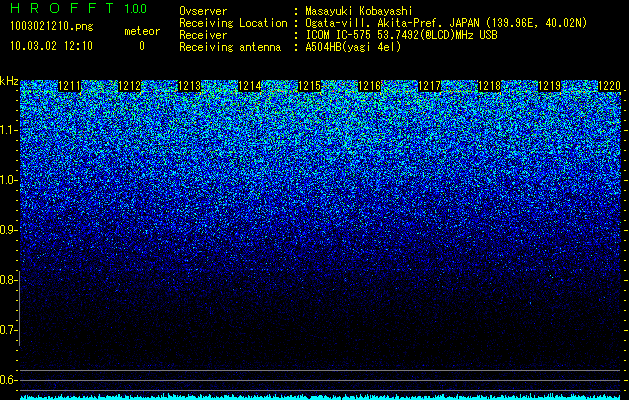Screen dimensions: 629x400
Task: Click the Receiving antenna label
Action: tap(230, 47)
